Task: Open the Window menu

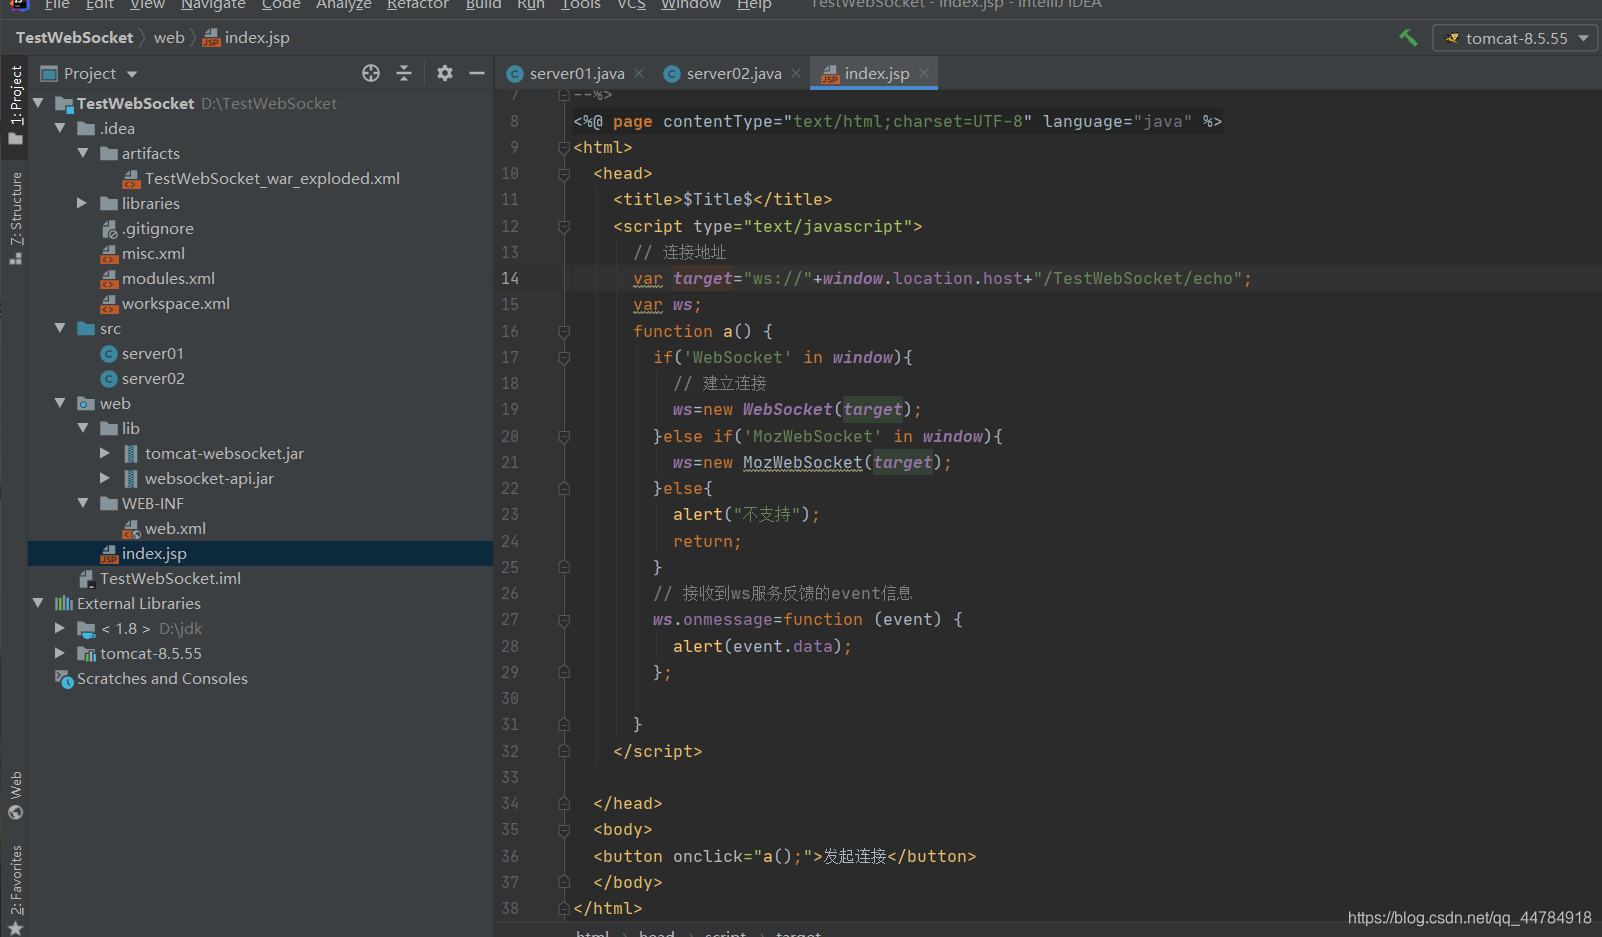Action: tap(691, 5)
